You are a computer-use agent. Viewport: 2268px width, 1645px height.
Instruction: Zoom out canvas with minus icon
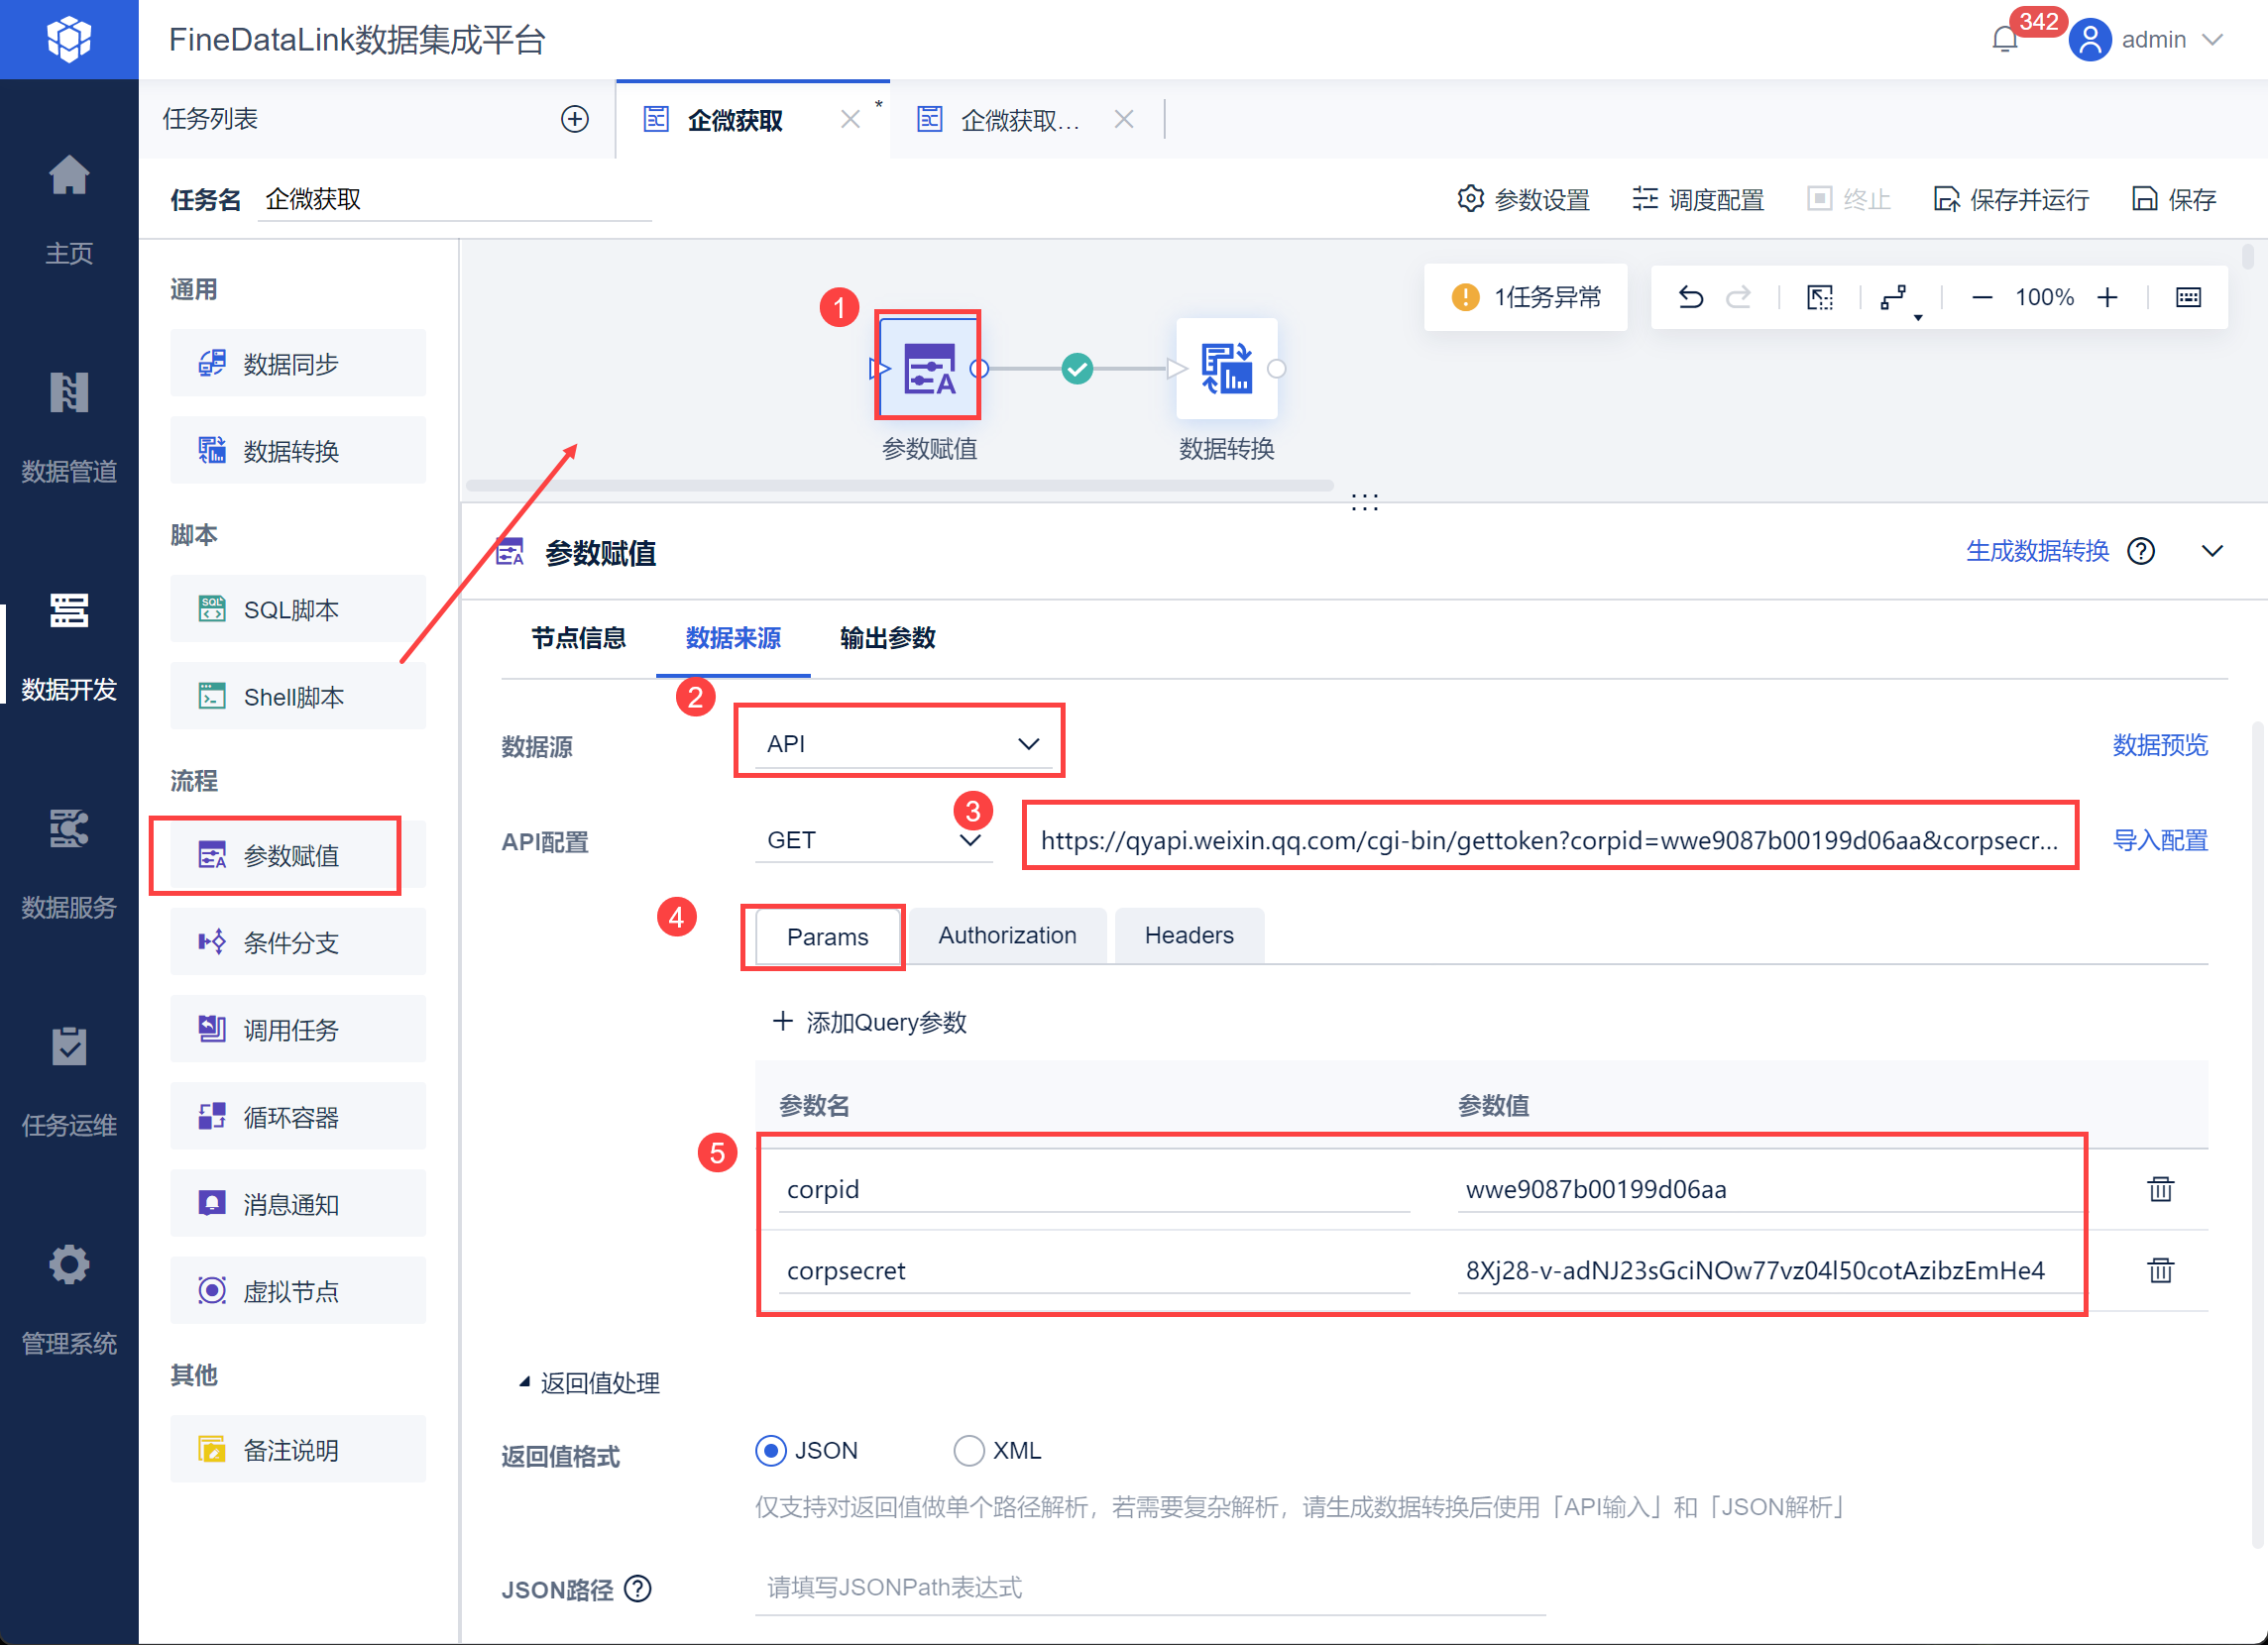1981,297
